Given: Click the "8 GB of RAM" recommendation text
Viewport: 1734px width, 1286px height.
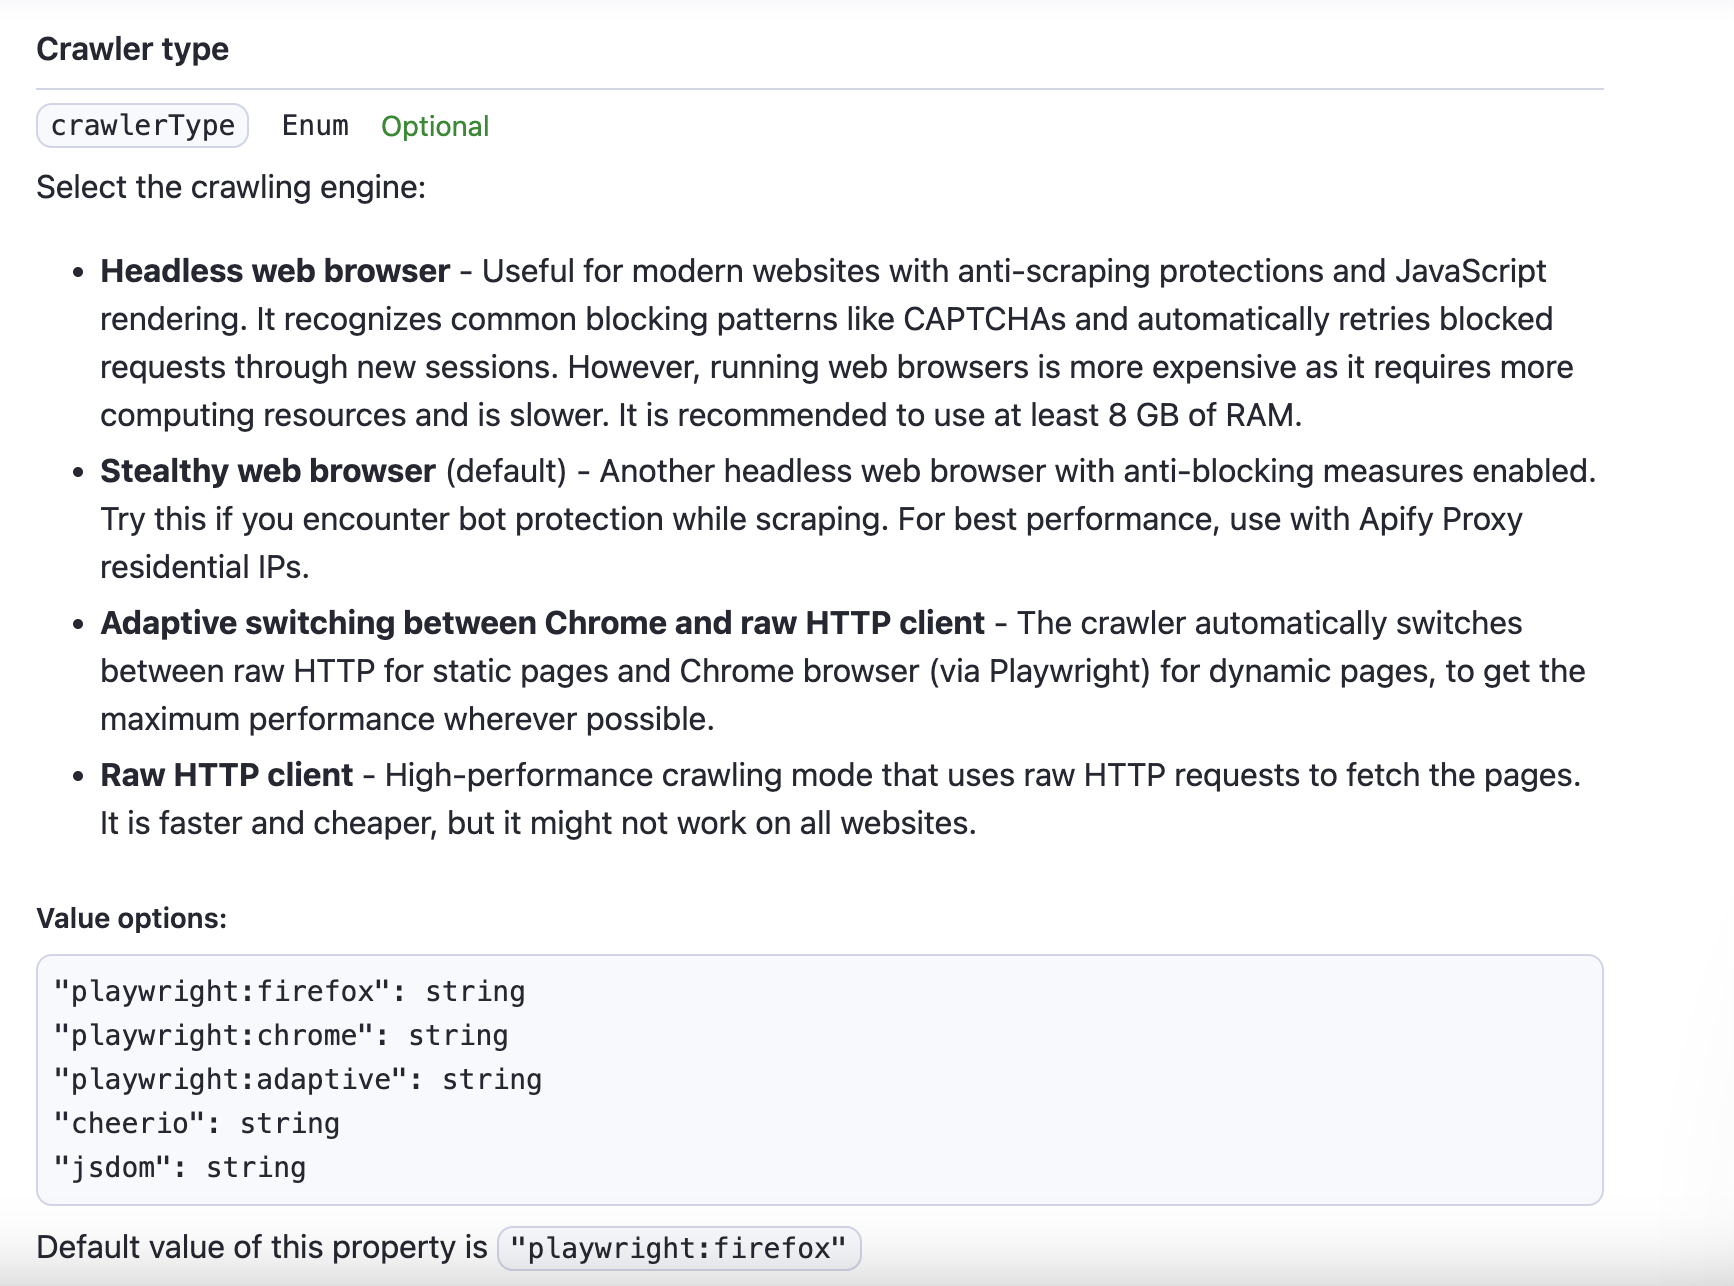Looking at the screenshot, I should [x=1203, y=415].
